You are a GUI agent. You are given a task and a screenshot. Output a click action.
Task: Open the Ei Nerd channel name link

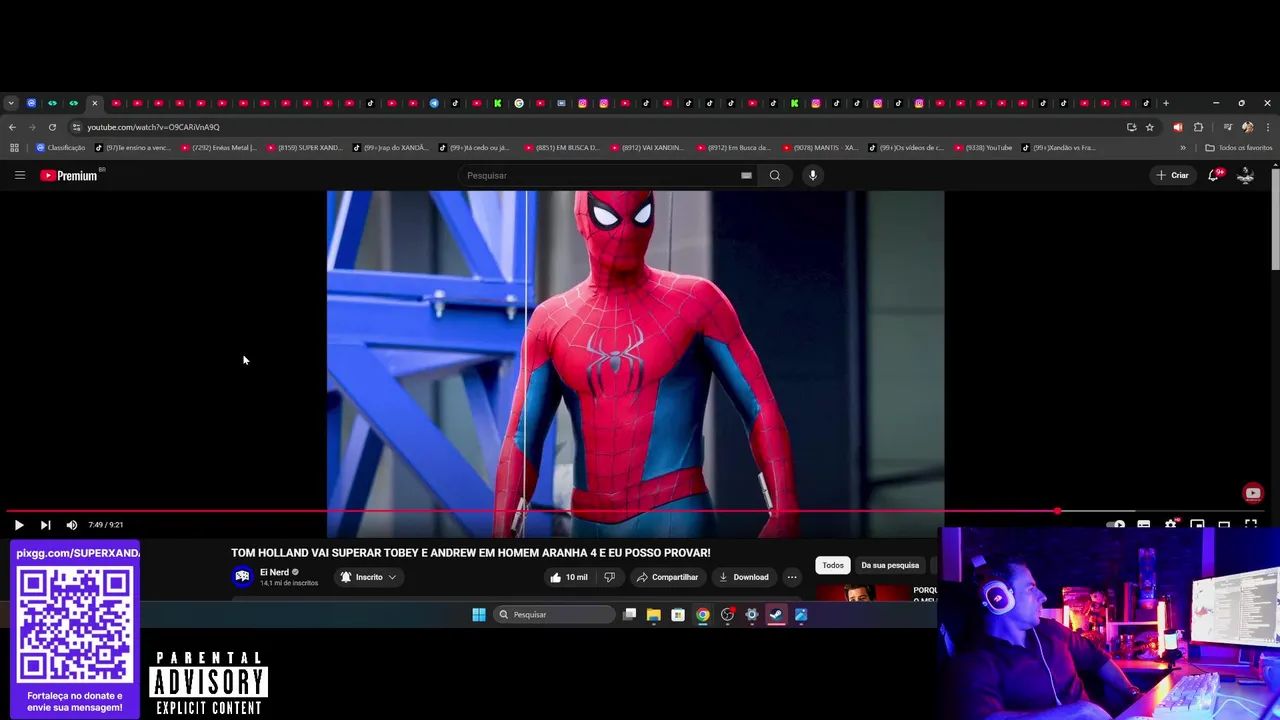pyautogui.click(x=274, y=572)
